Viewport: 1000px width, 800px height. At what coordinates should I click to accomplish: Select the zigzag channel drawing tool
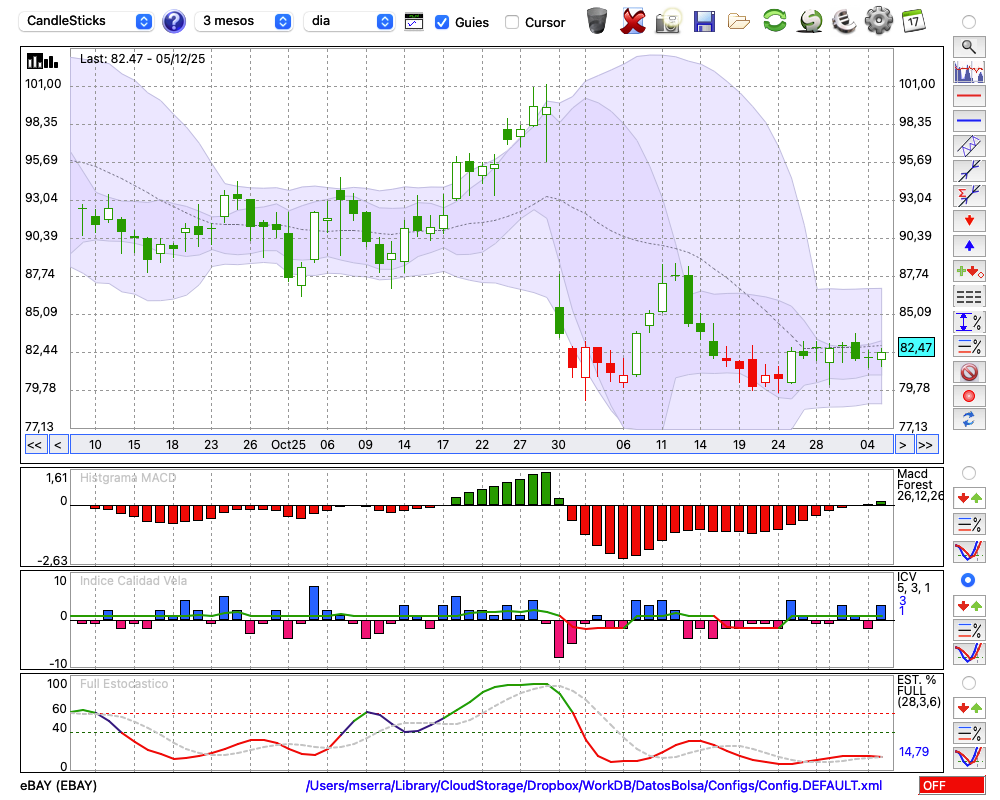click(969, 146)
